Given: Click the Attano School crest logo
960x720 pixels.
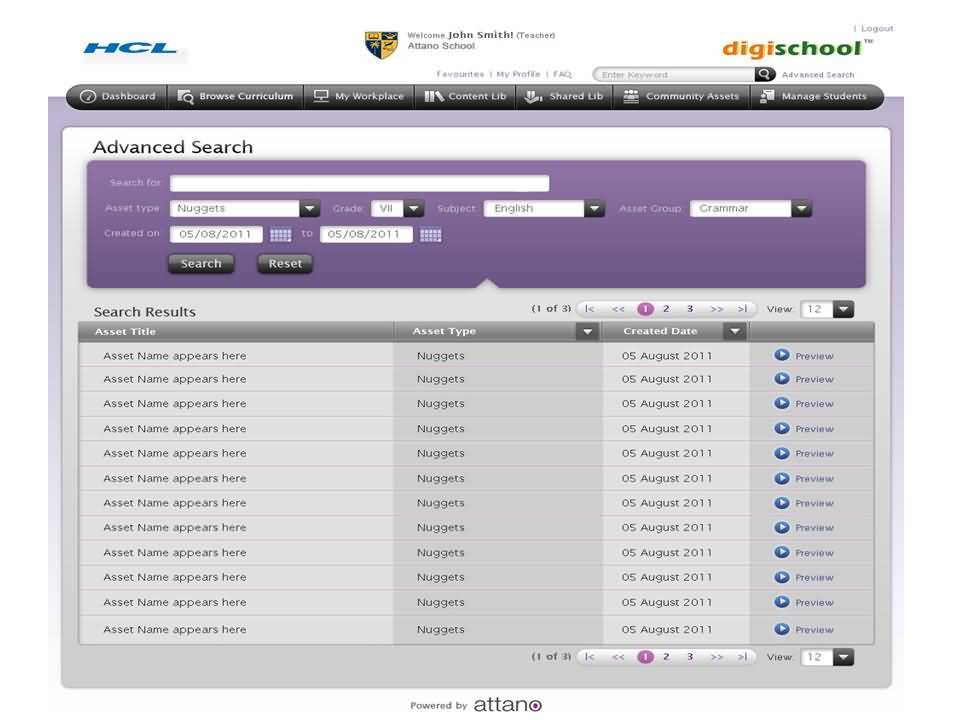Looking at the screenshot, I should point(381,45).
